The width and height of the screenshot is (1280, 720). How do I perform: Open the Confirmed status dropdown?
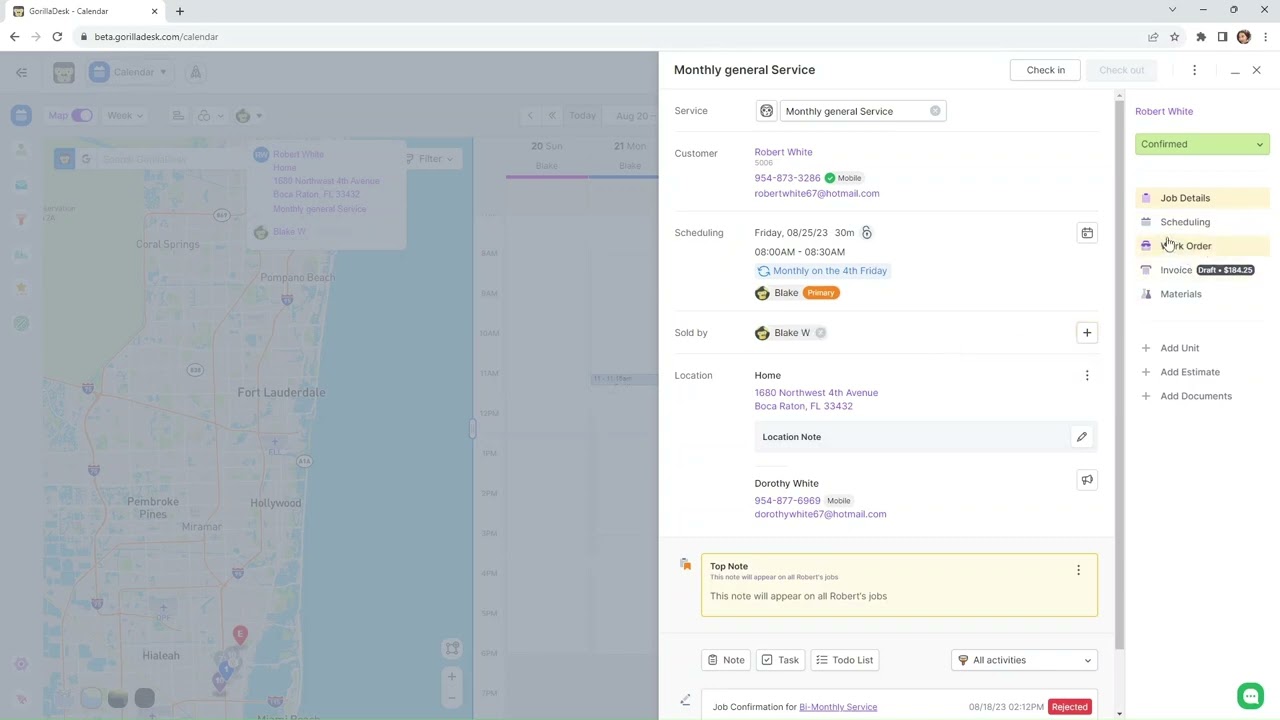pyautogui.click(x=1202, y=144)
